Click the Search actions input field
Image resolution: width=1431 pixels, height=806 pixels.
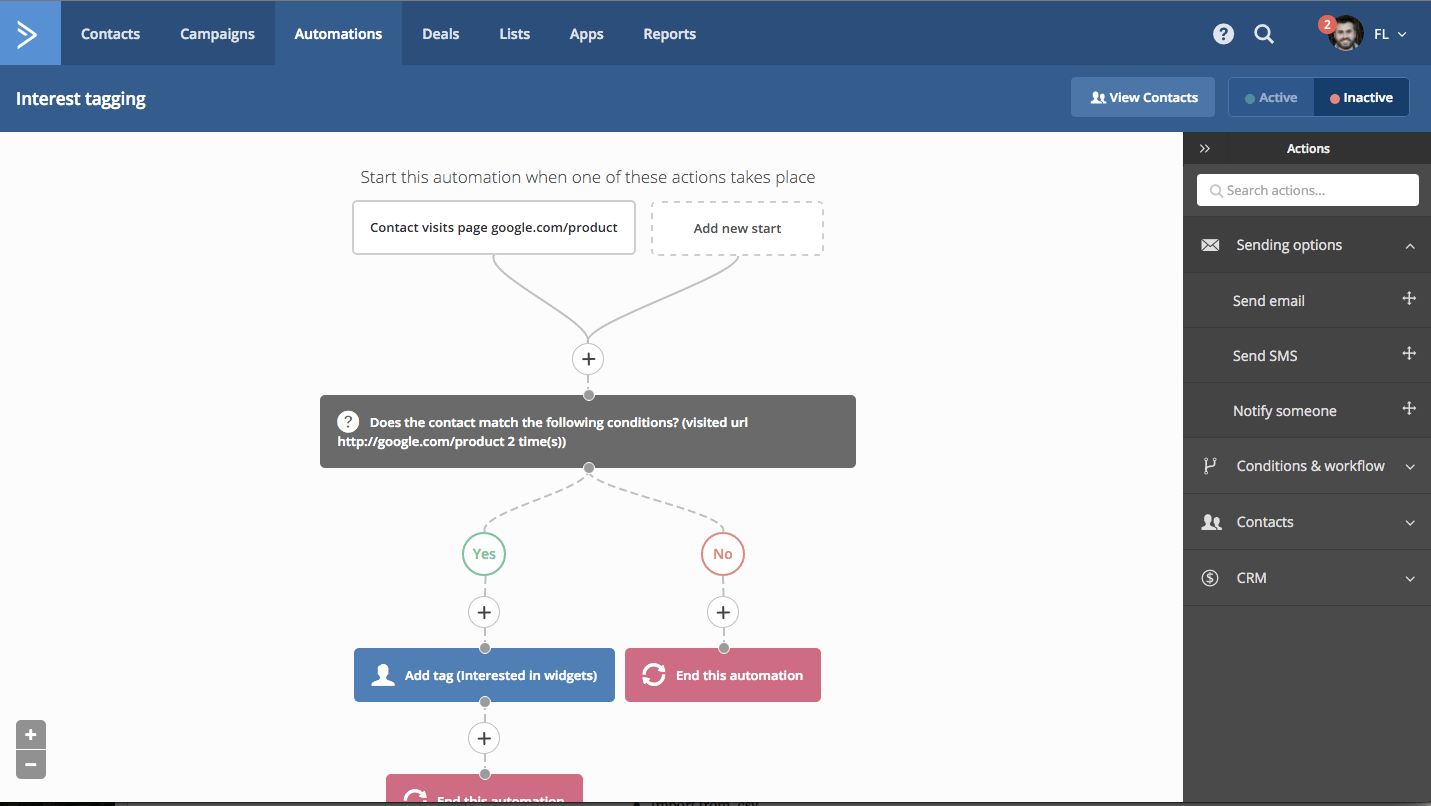click(1307, 190)
